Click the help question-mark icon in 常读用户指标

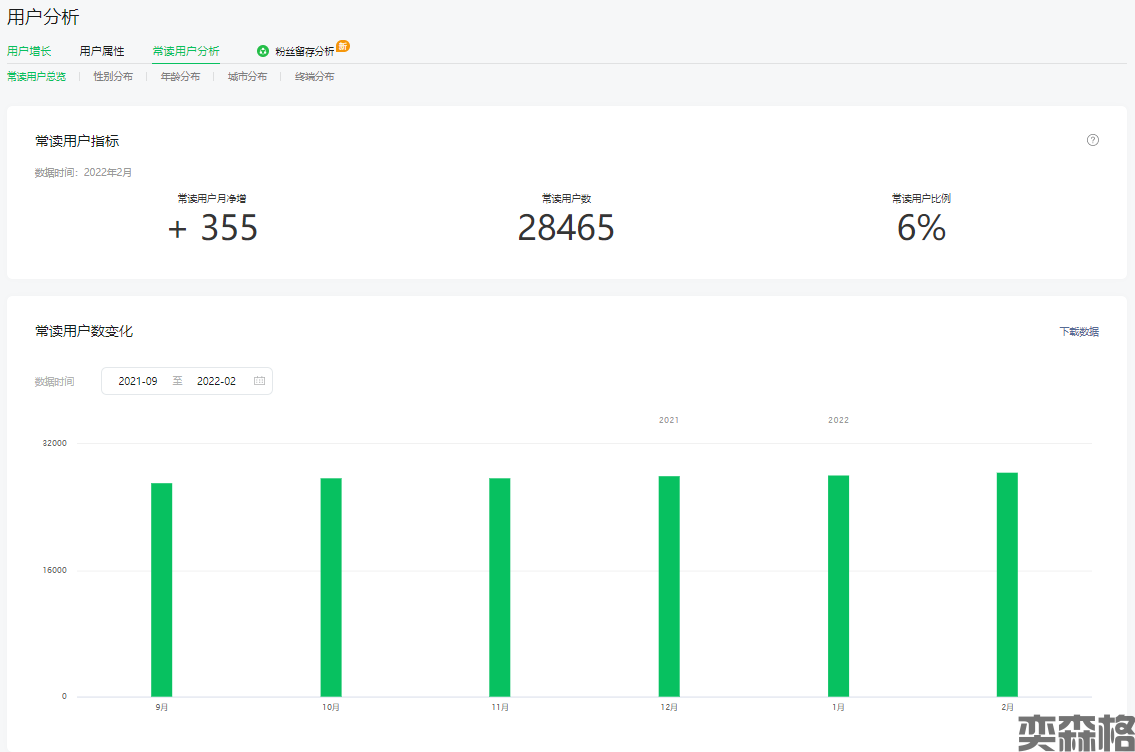pos(1092,140)
